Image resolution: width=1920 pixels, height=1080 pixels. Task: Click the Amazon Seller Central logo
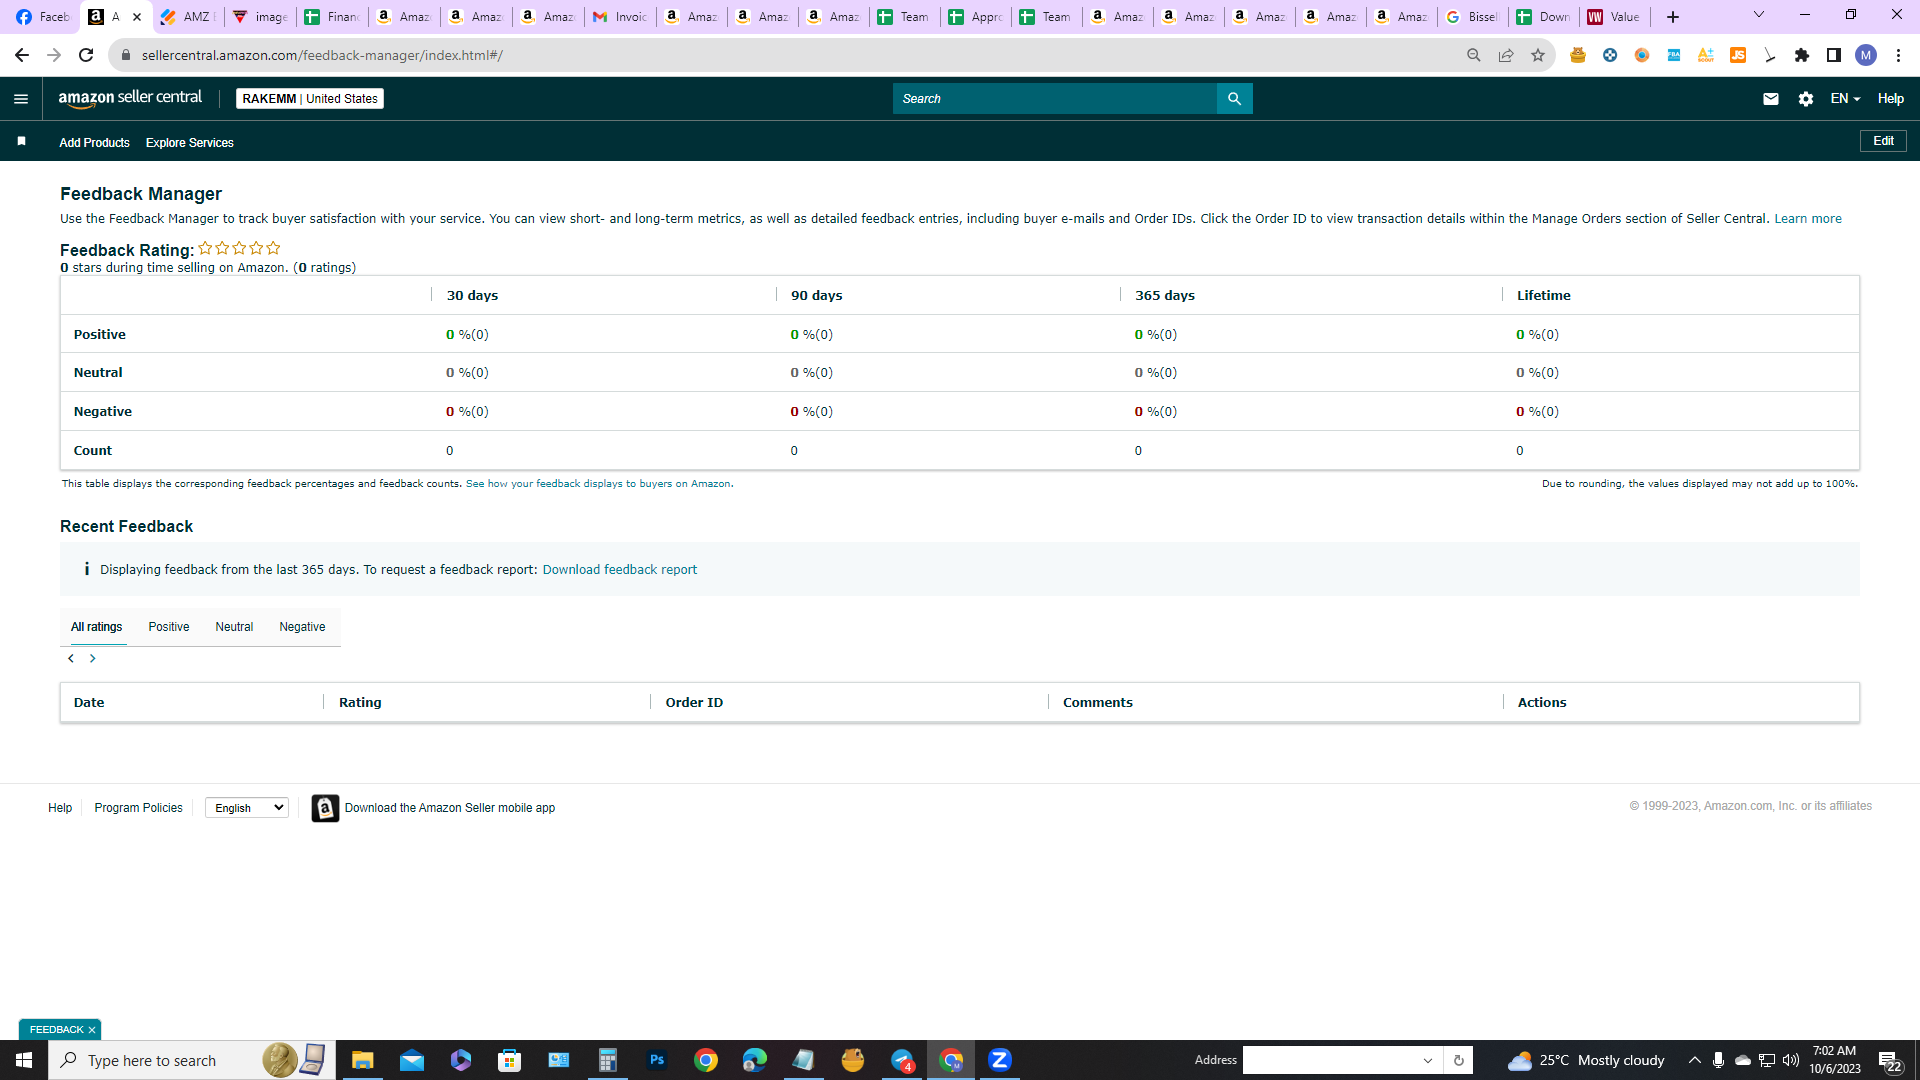tap(130, 98)
